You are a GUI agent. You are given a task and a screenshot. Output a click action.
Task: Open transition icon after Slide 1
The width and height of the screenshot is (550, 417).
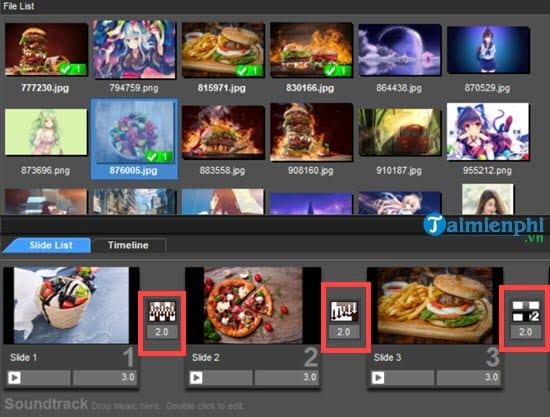coord(162,311)
